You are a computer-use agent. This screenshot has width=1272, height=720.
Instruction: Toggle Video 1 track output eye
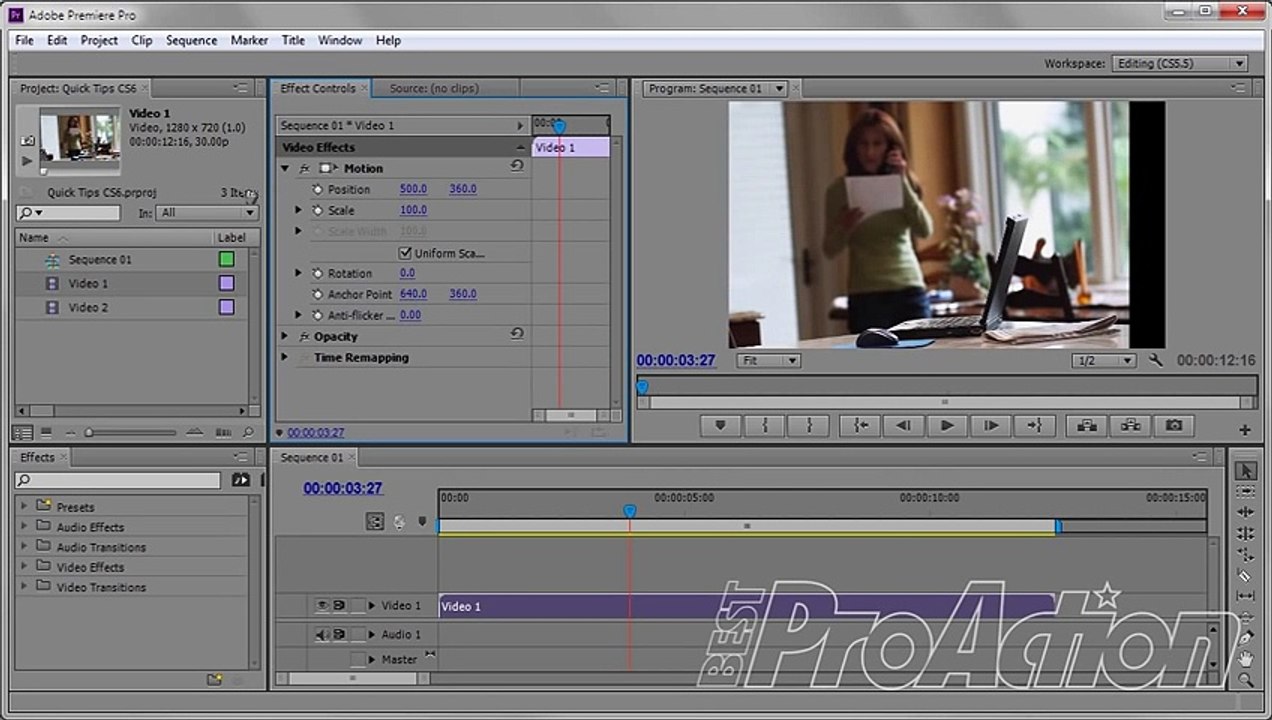click(322, 606)
